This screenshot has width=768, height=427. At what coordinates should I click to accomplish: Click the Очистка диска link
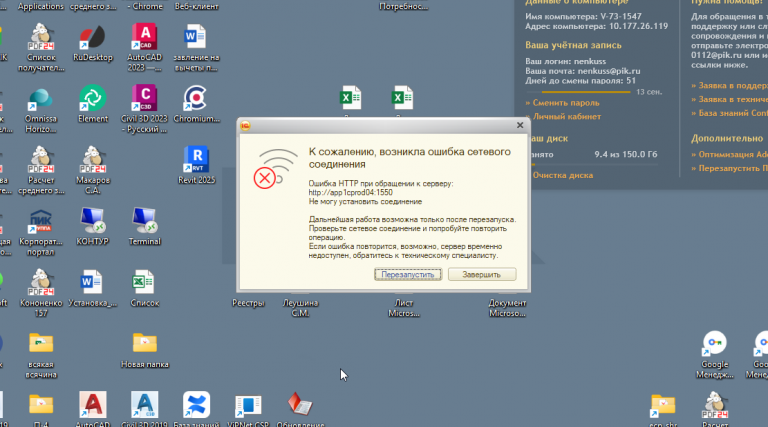coord(561,175)
